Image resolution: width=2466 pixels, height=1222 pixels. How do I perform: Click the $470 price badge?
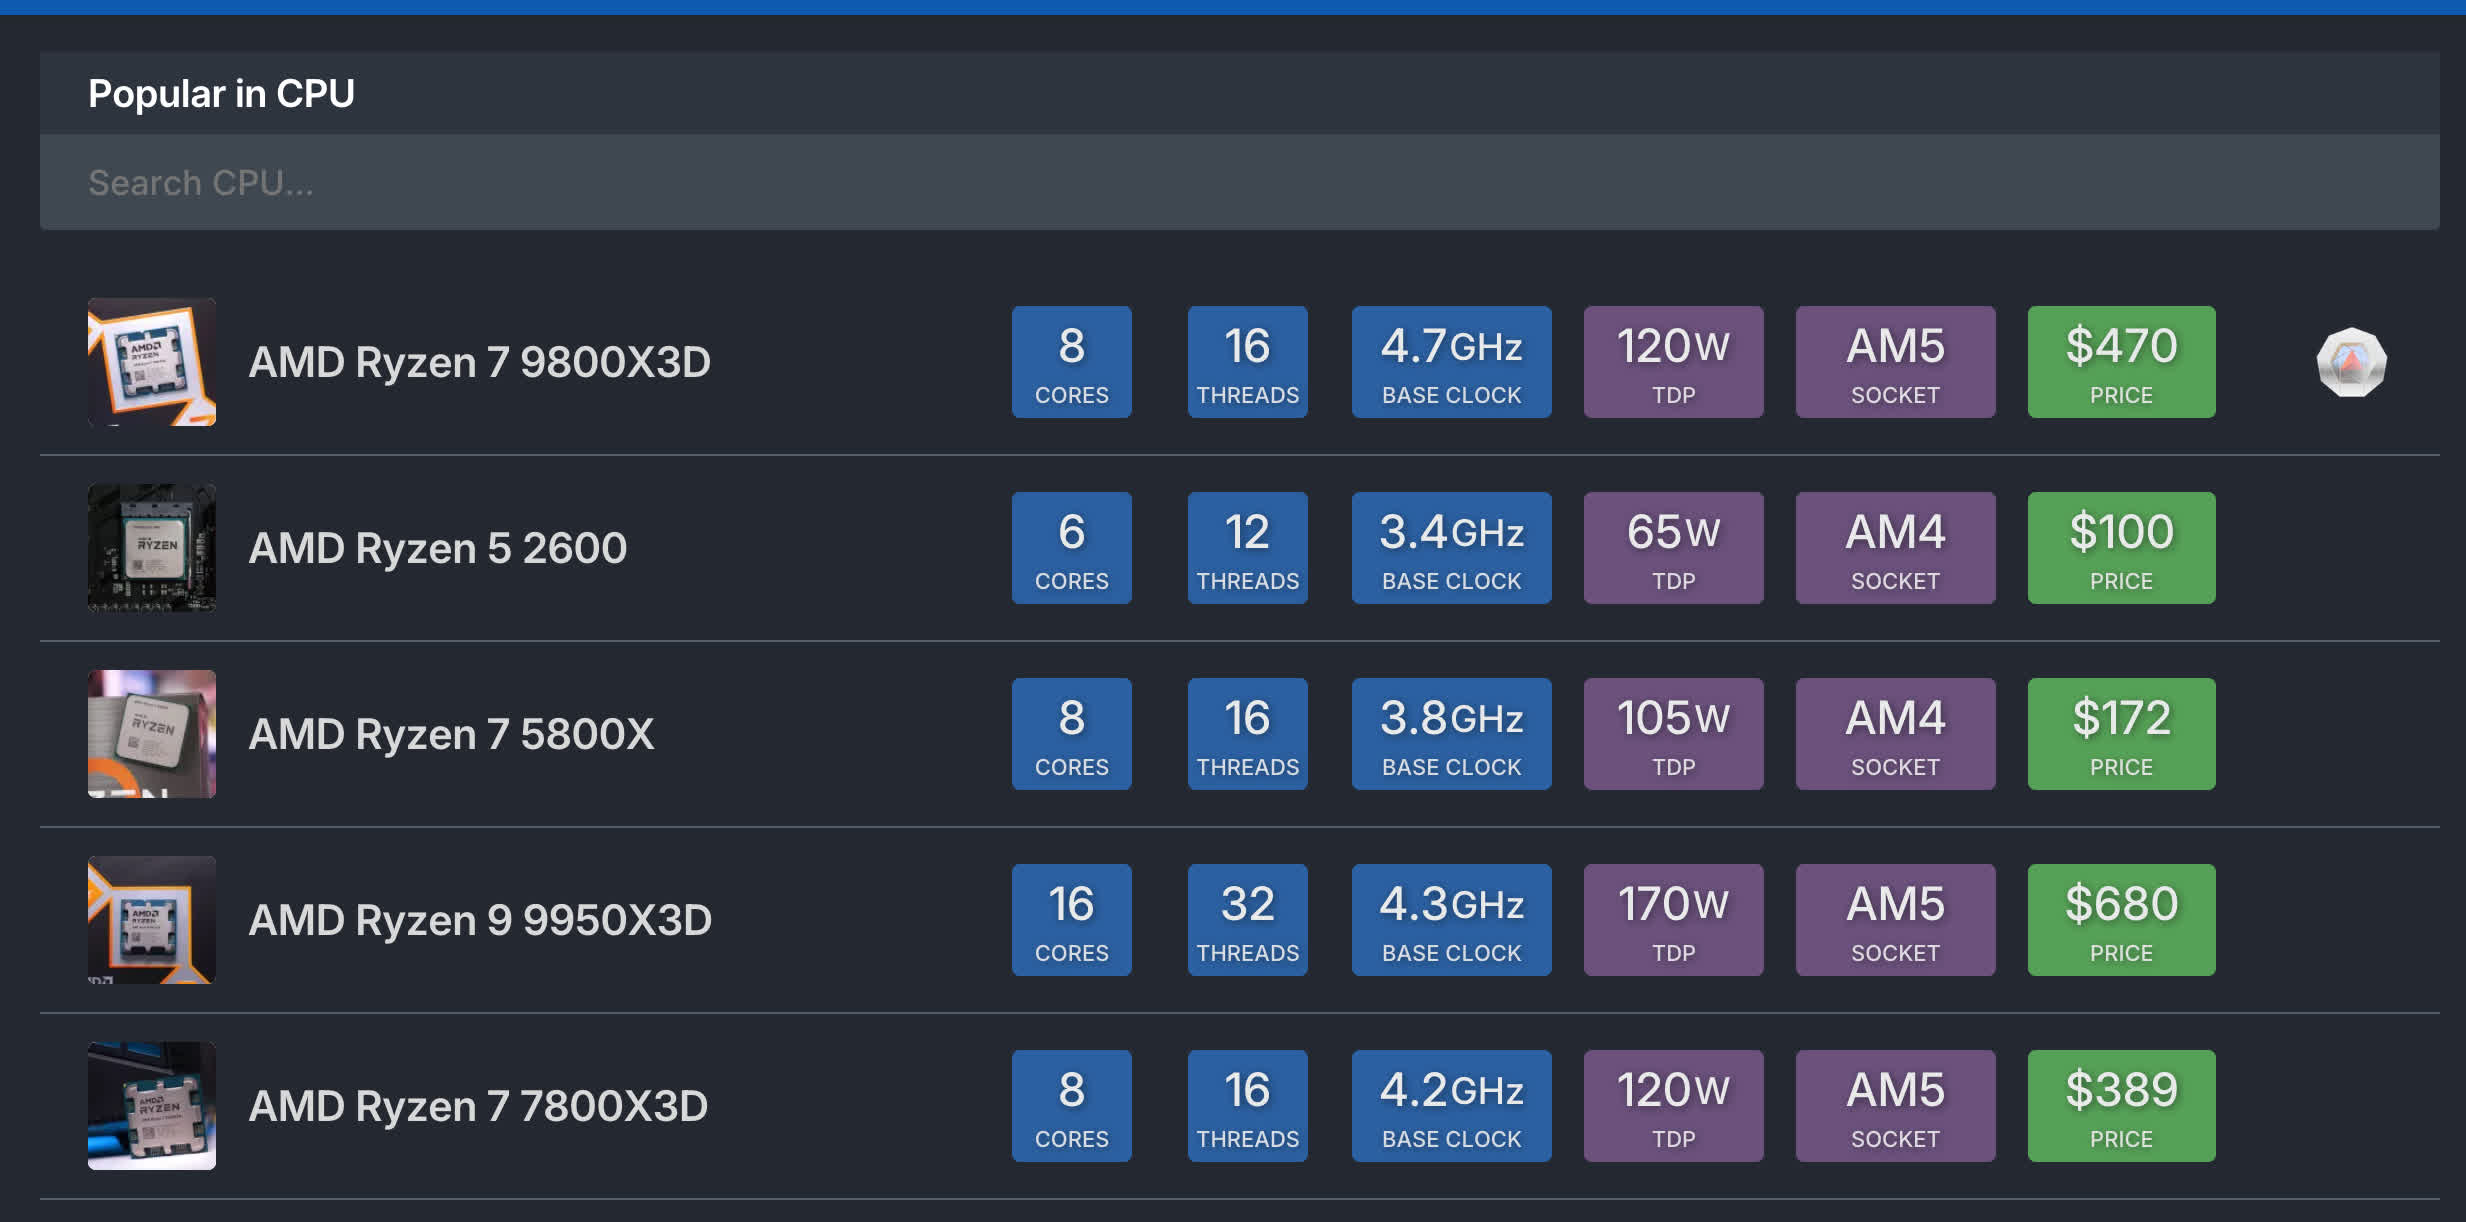coord(2121,362)
